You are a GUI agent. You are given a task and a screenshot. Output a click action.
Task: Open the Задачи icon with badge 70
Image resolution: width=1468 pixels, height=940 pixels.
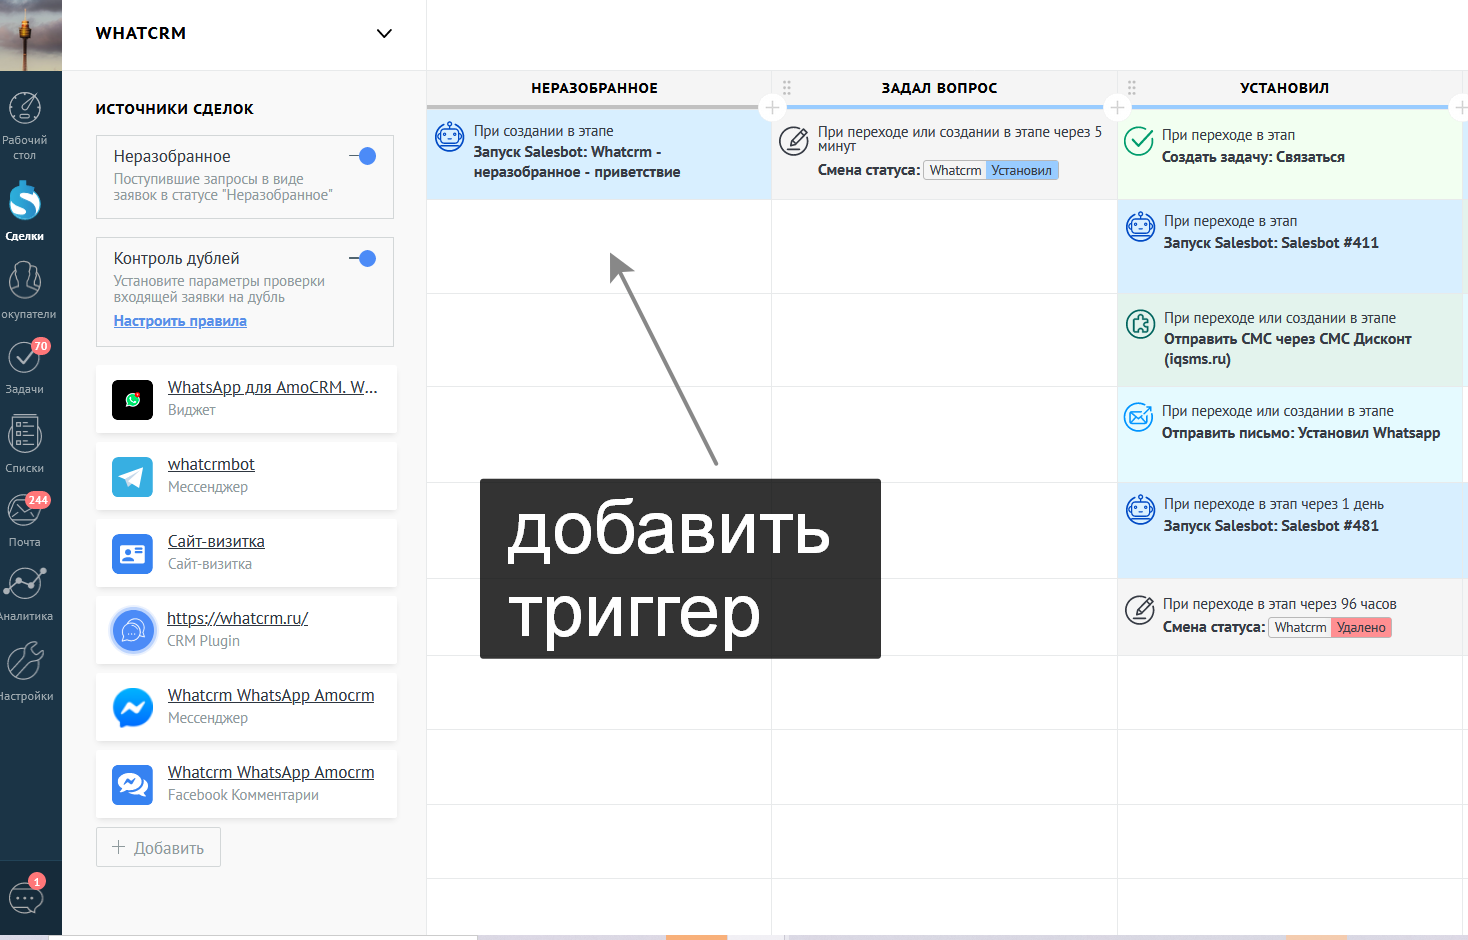pos(25,357)
